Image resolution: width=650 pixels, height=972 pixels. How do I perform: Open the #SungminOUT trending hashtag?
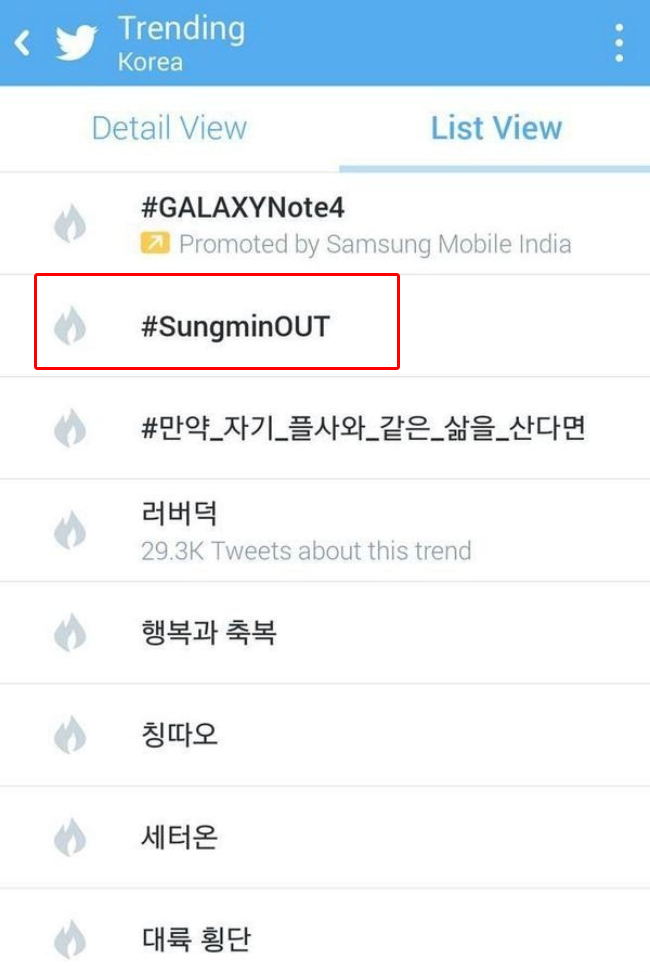click(x=236, y=326)
